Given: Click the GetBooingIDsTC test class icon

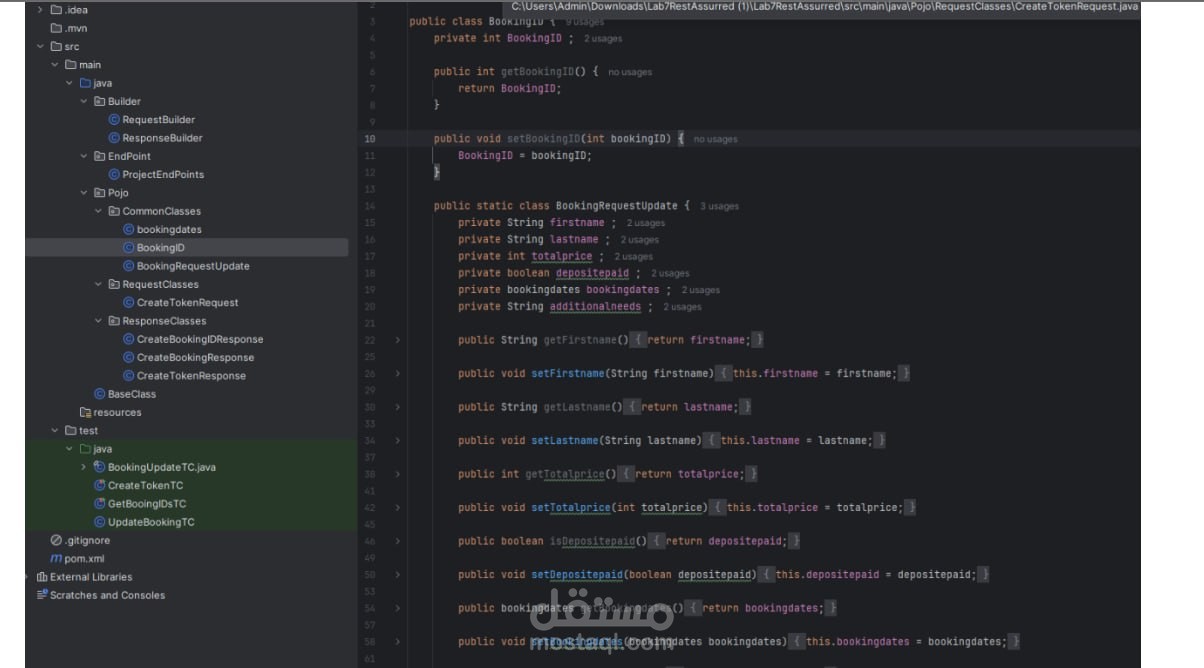Looking at the screenshot, I should pyautogui.click(x=99, y=504).
